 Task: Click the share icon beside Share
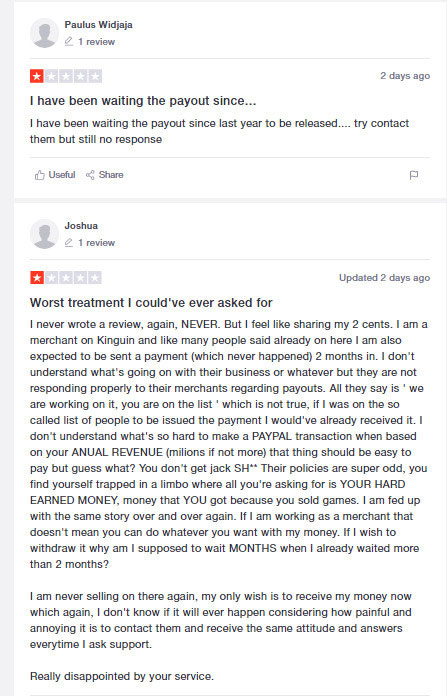point(90,175)
